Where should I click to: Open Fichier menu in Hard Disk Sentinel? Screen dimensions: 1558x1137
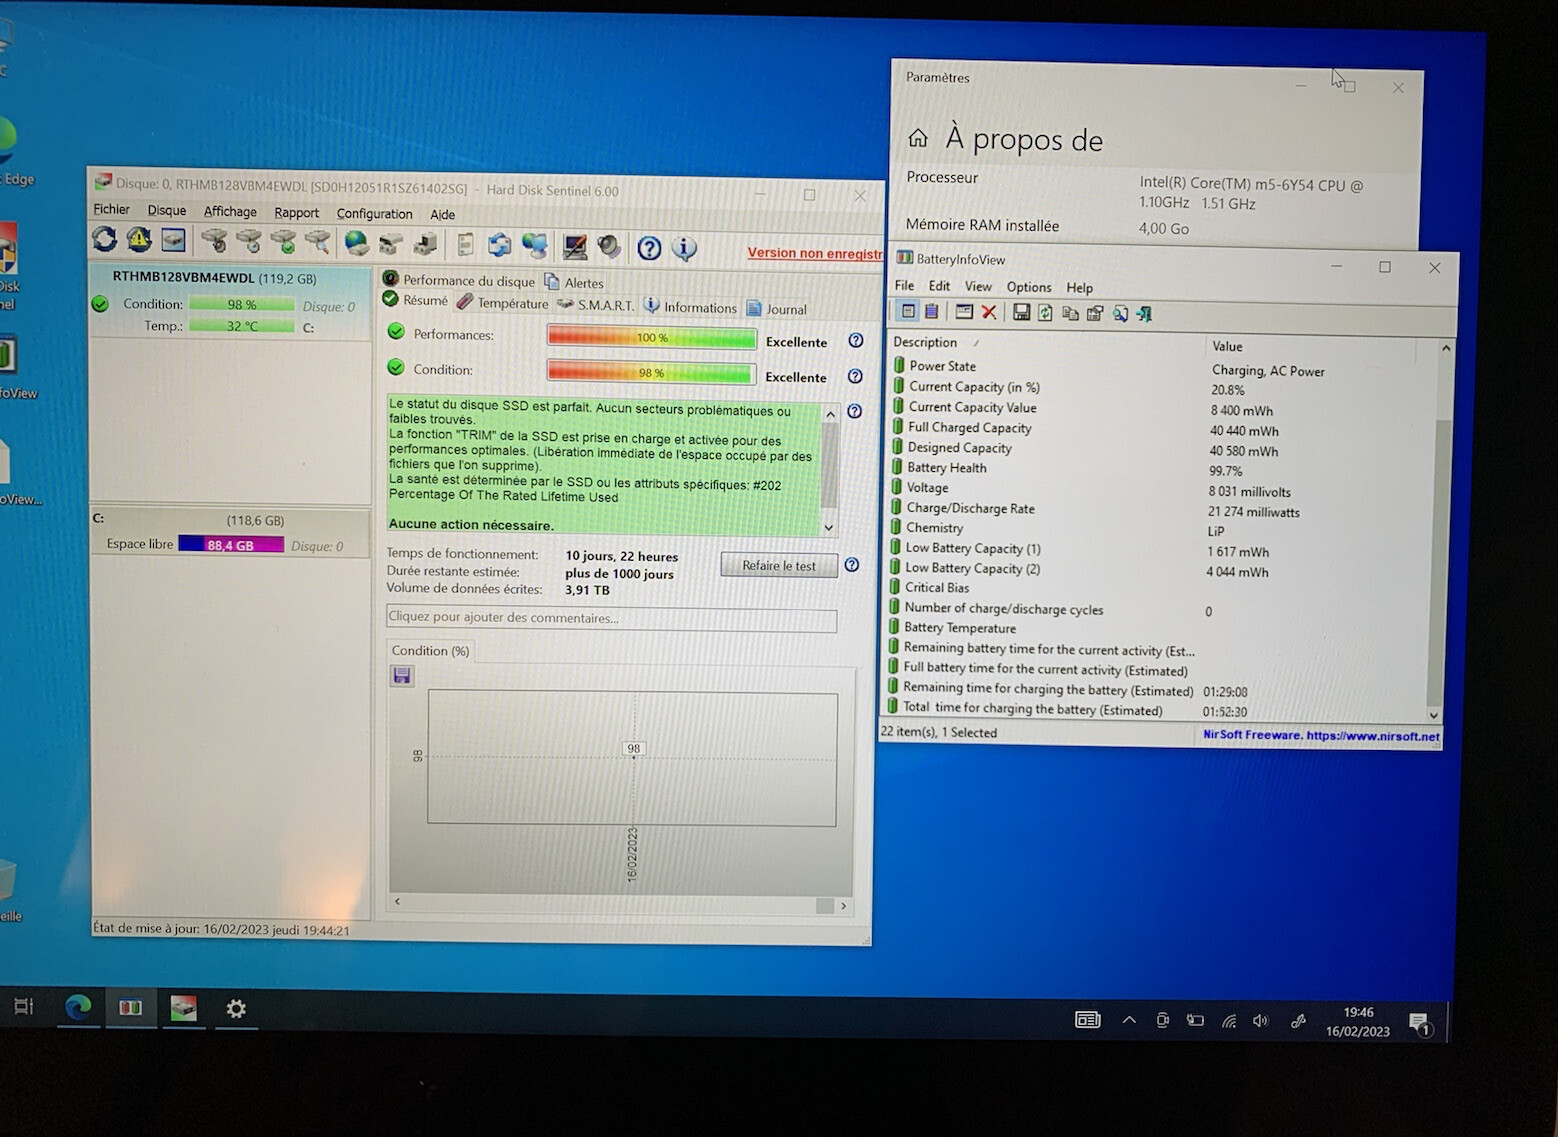(x=112, y=209)
